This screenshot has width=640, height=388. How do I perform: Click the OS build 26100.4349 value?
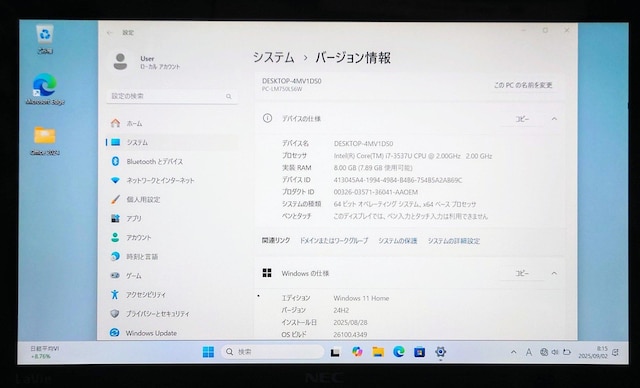(x=350, y=335)
